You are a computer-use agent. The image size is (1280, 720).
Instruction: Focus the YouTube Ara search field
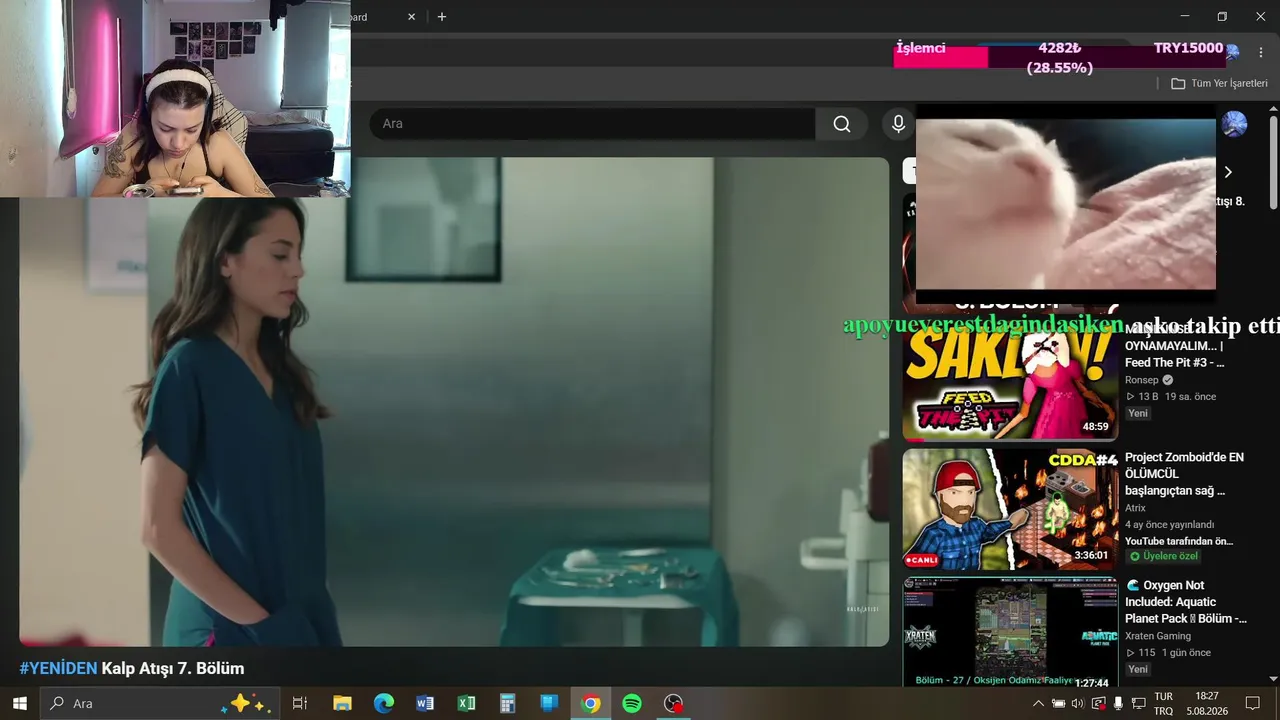tap(593, 124)
